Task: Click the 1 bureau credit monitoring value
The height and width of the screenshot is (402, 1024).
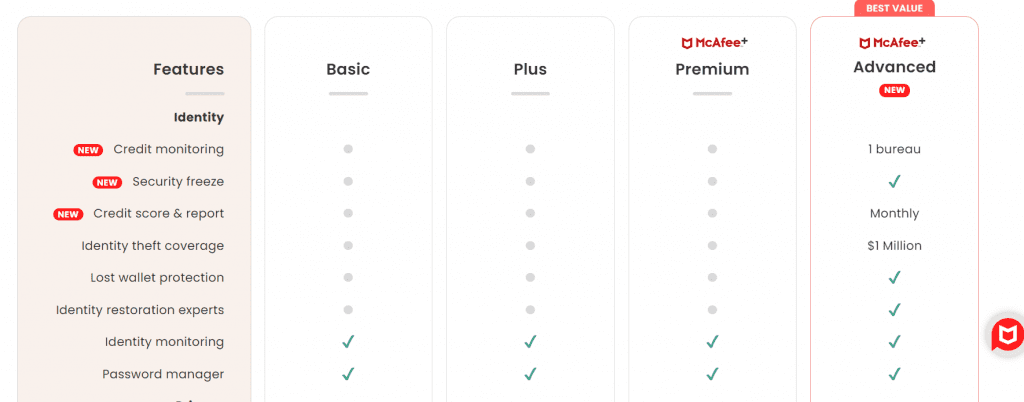Action: 894,150
